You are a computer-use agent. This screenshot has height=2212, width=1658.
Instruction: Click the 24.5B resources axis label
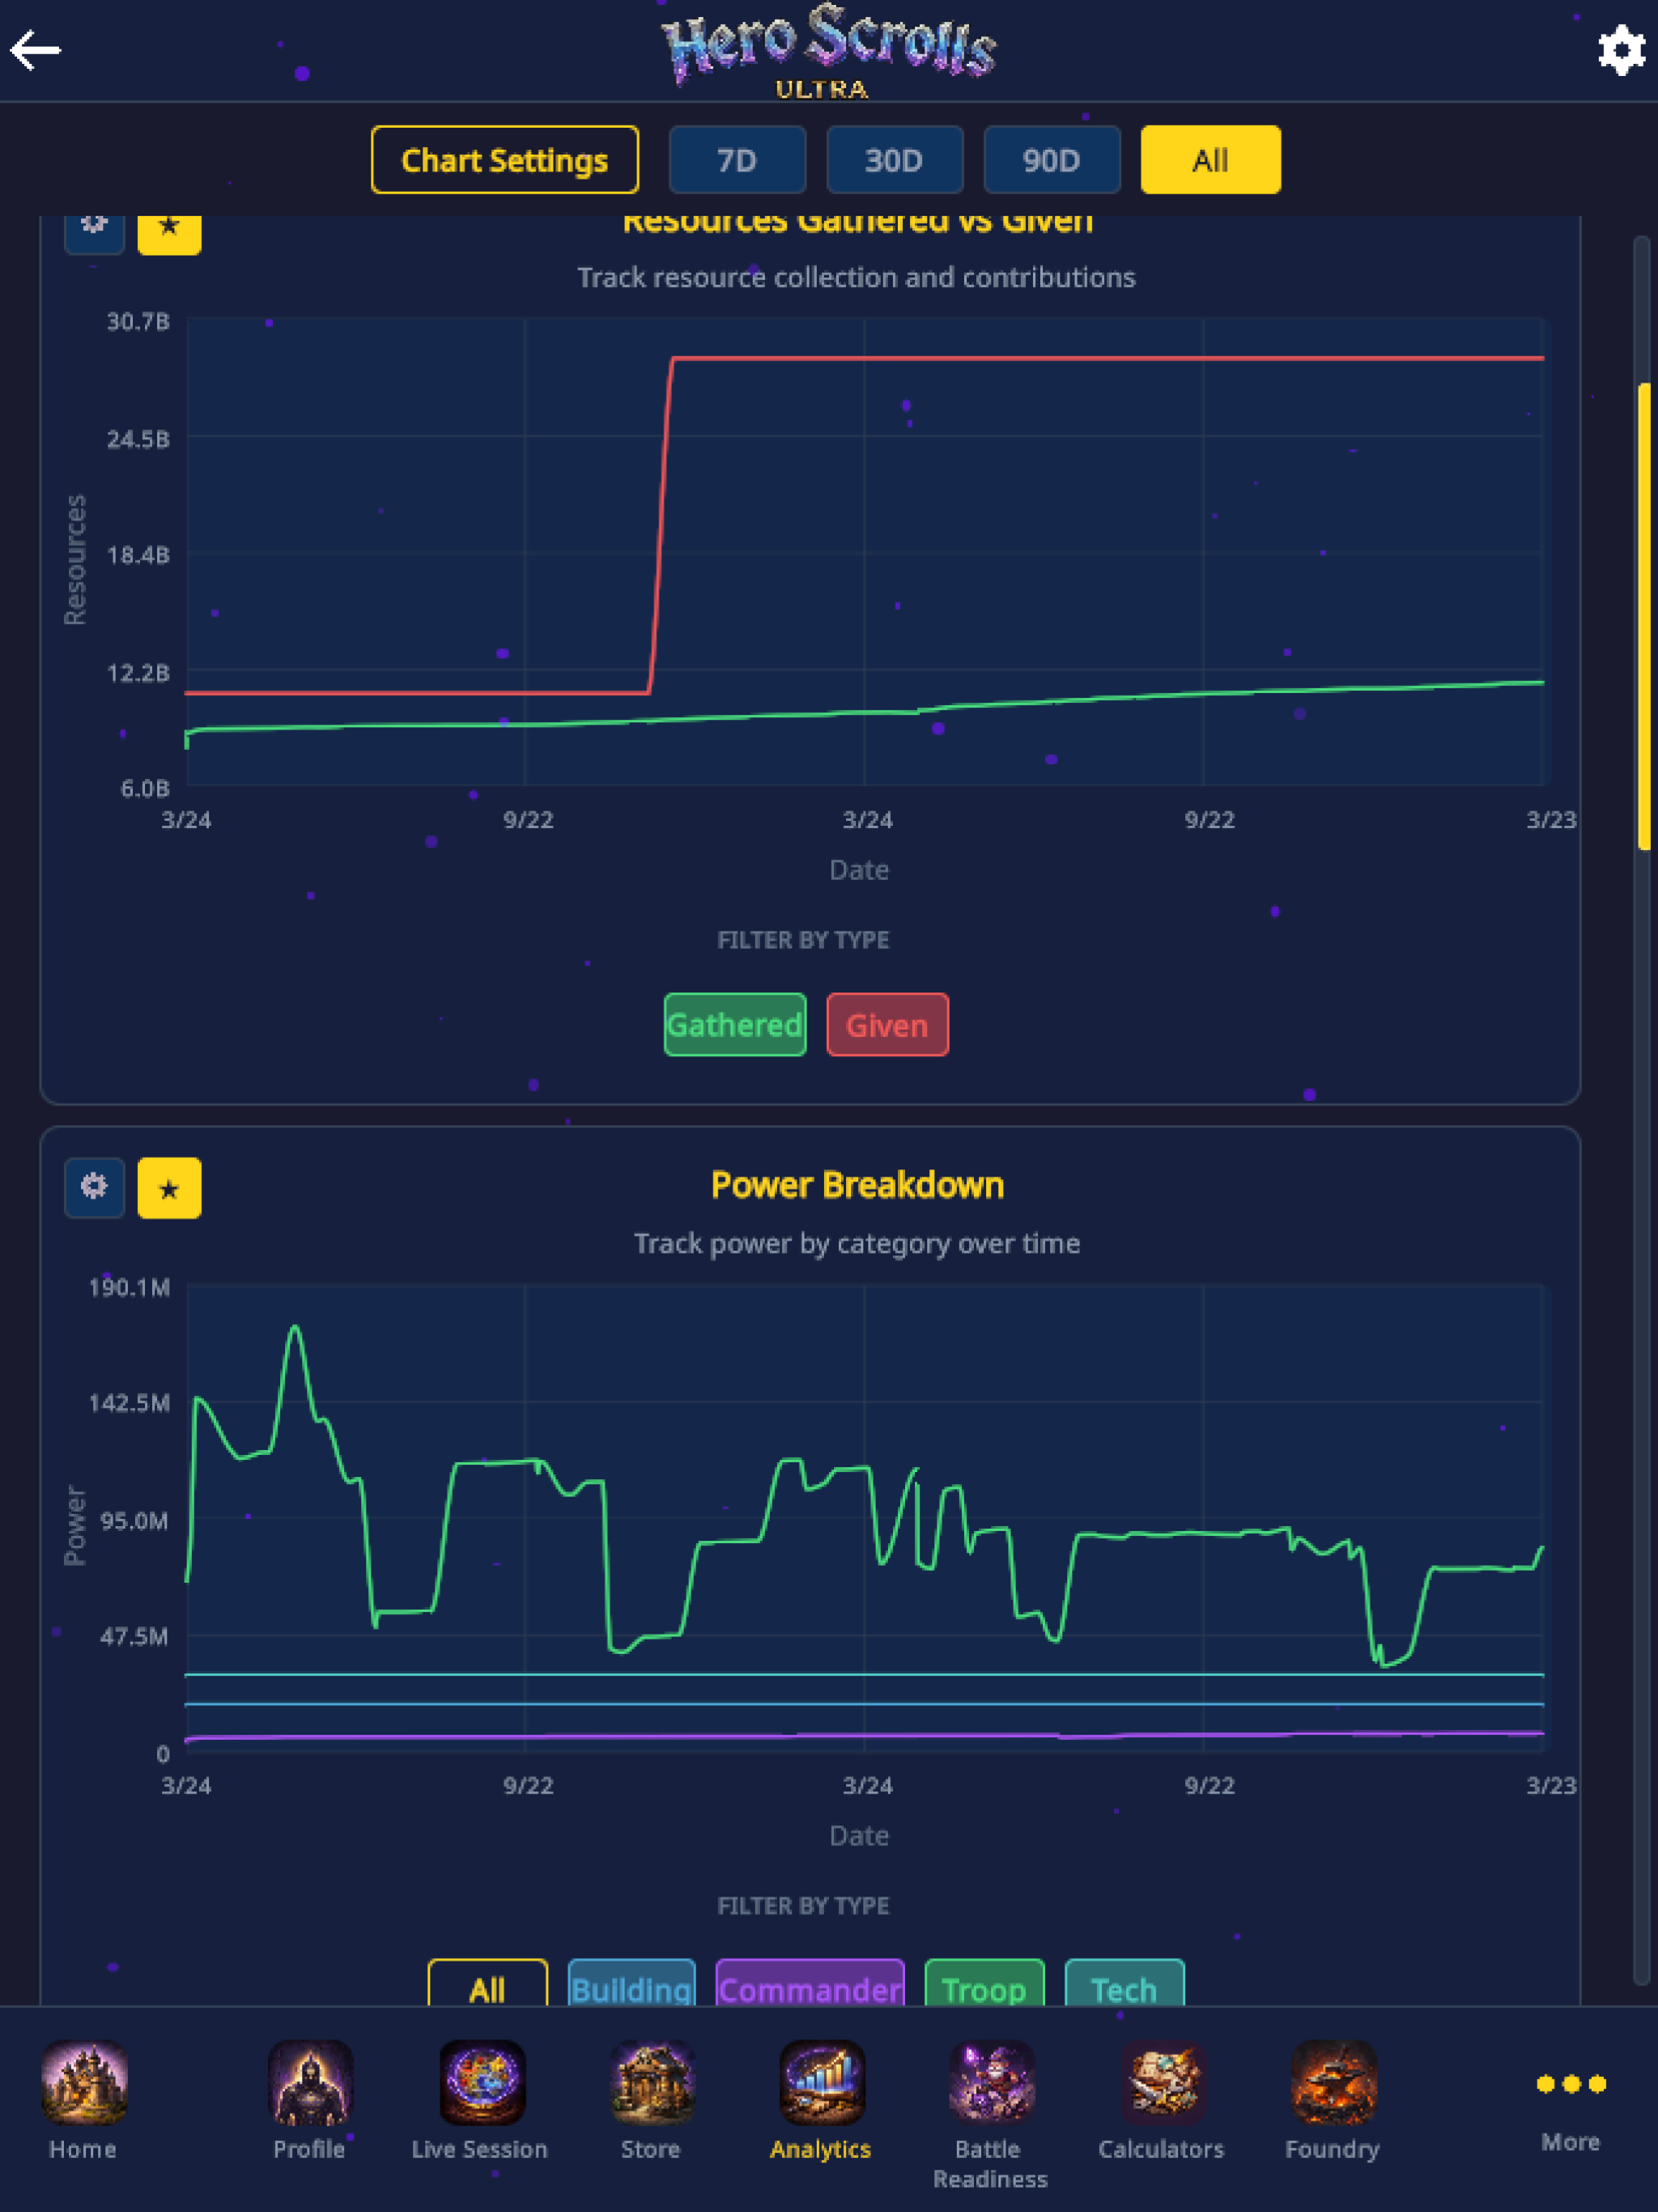(x=138, y=439)
